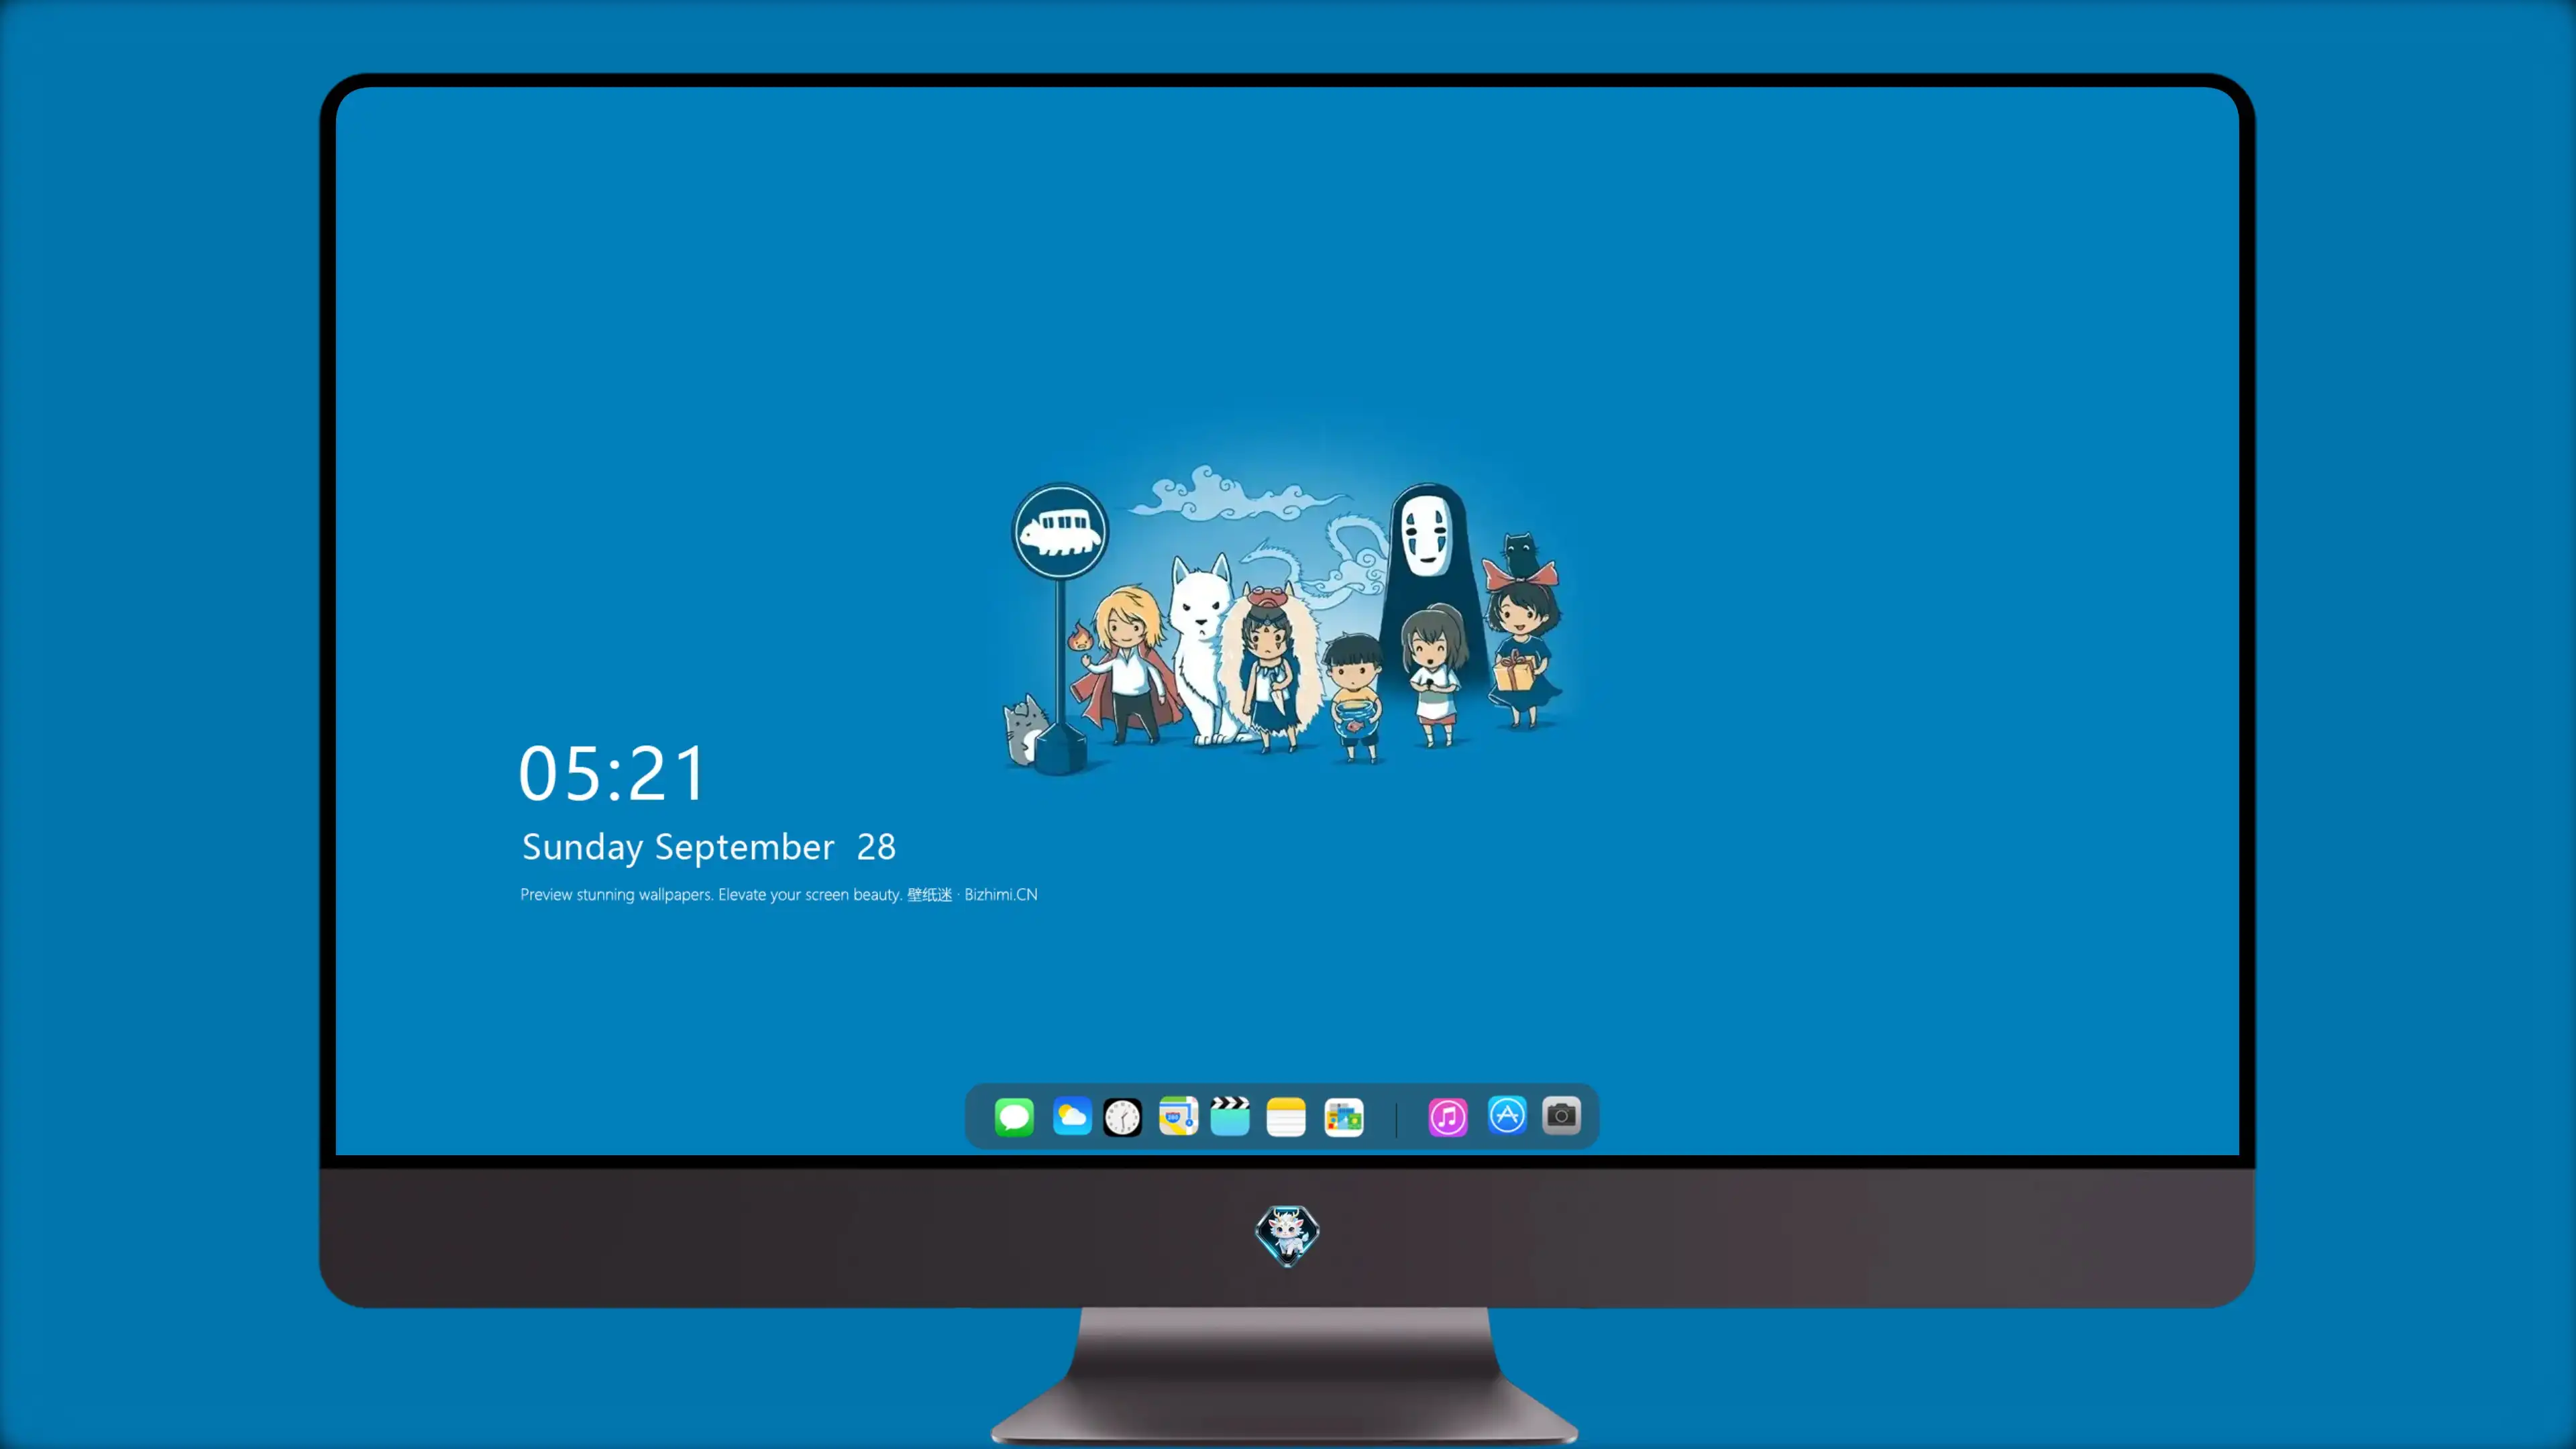Image resolution: width=2576 pixels, height=1449 pixels.
Task: Open the Camera app in the dock
Action: 1561,1115
